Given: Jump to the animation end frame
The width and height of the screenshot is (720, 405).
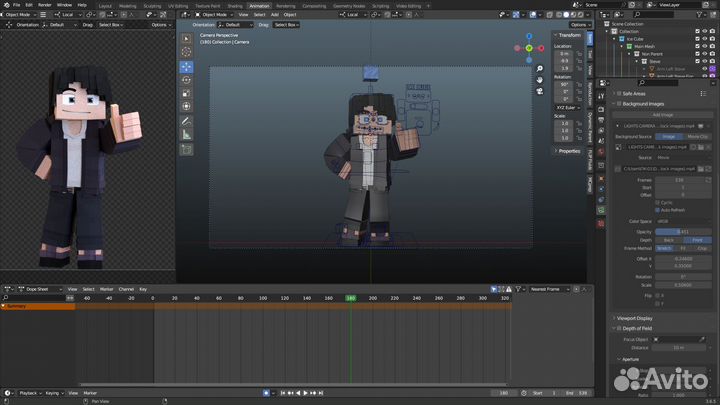Looking at the screenshot, I should (x=321, y=393).
